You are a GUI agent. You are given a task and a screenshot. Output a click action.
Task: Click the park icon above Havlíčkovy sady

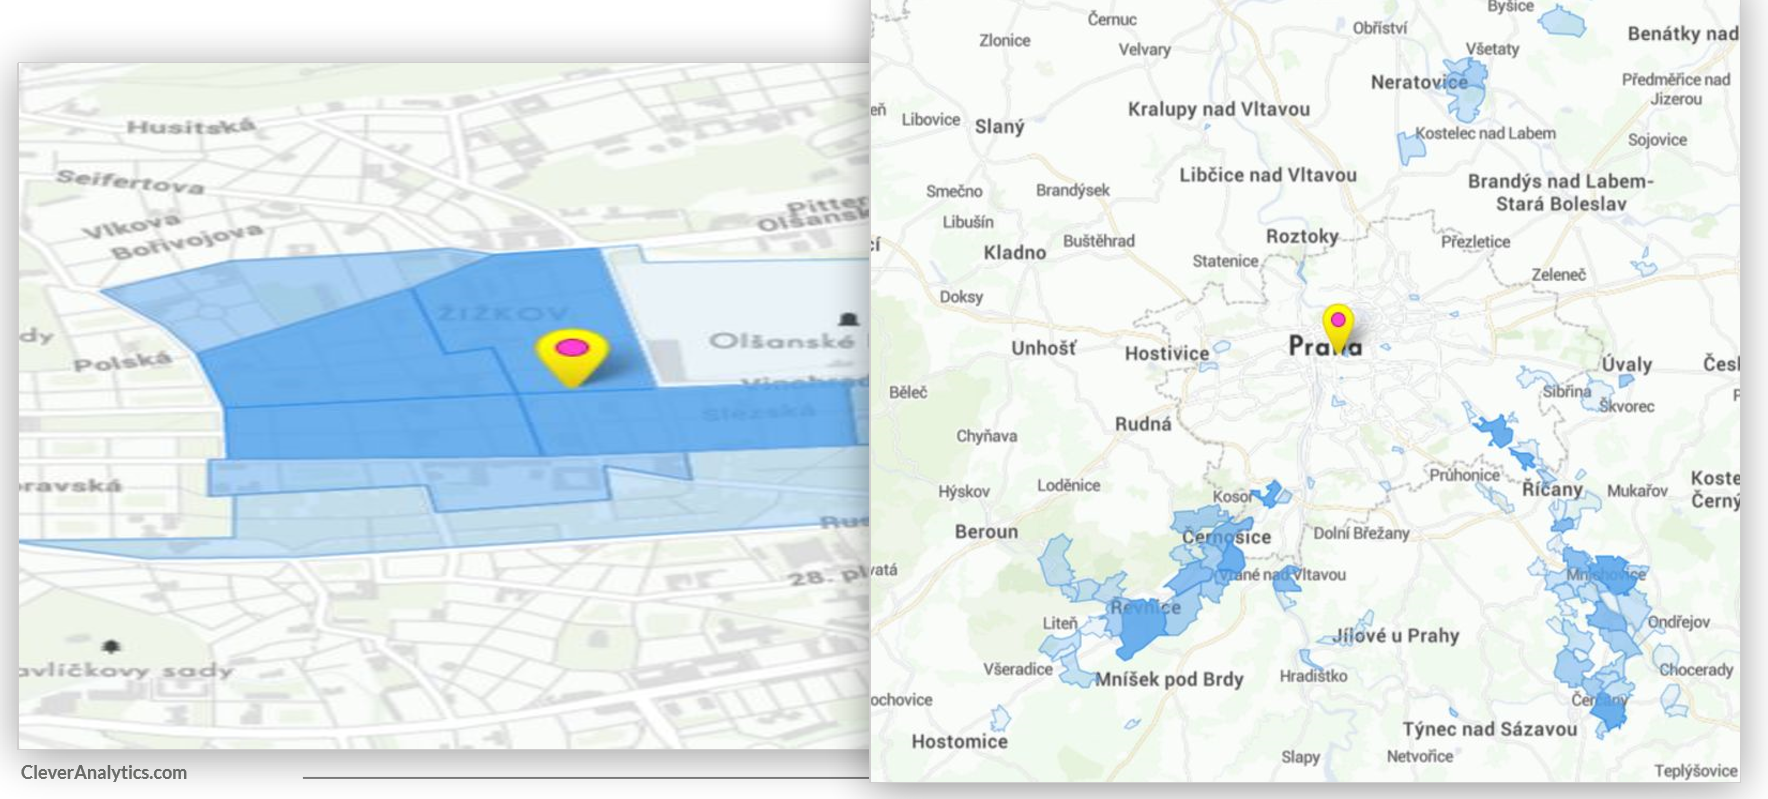click(x=111, y=647)
